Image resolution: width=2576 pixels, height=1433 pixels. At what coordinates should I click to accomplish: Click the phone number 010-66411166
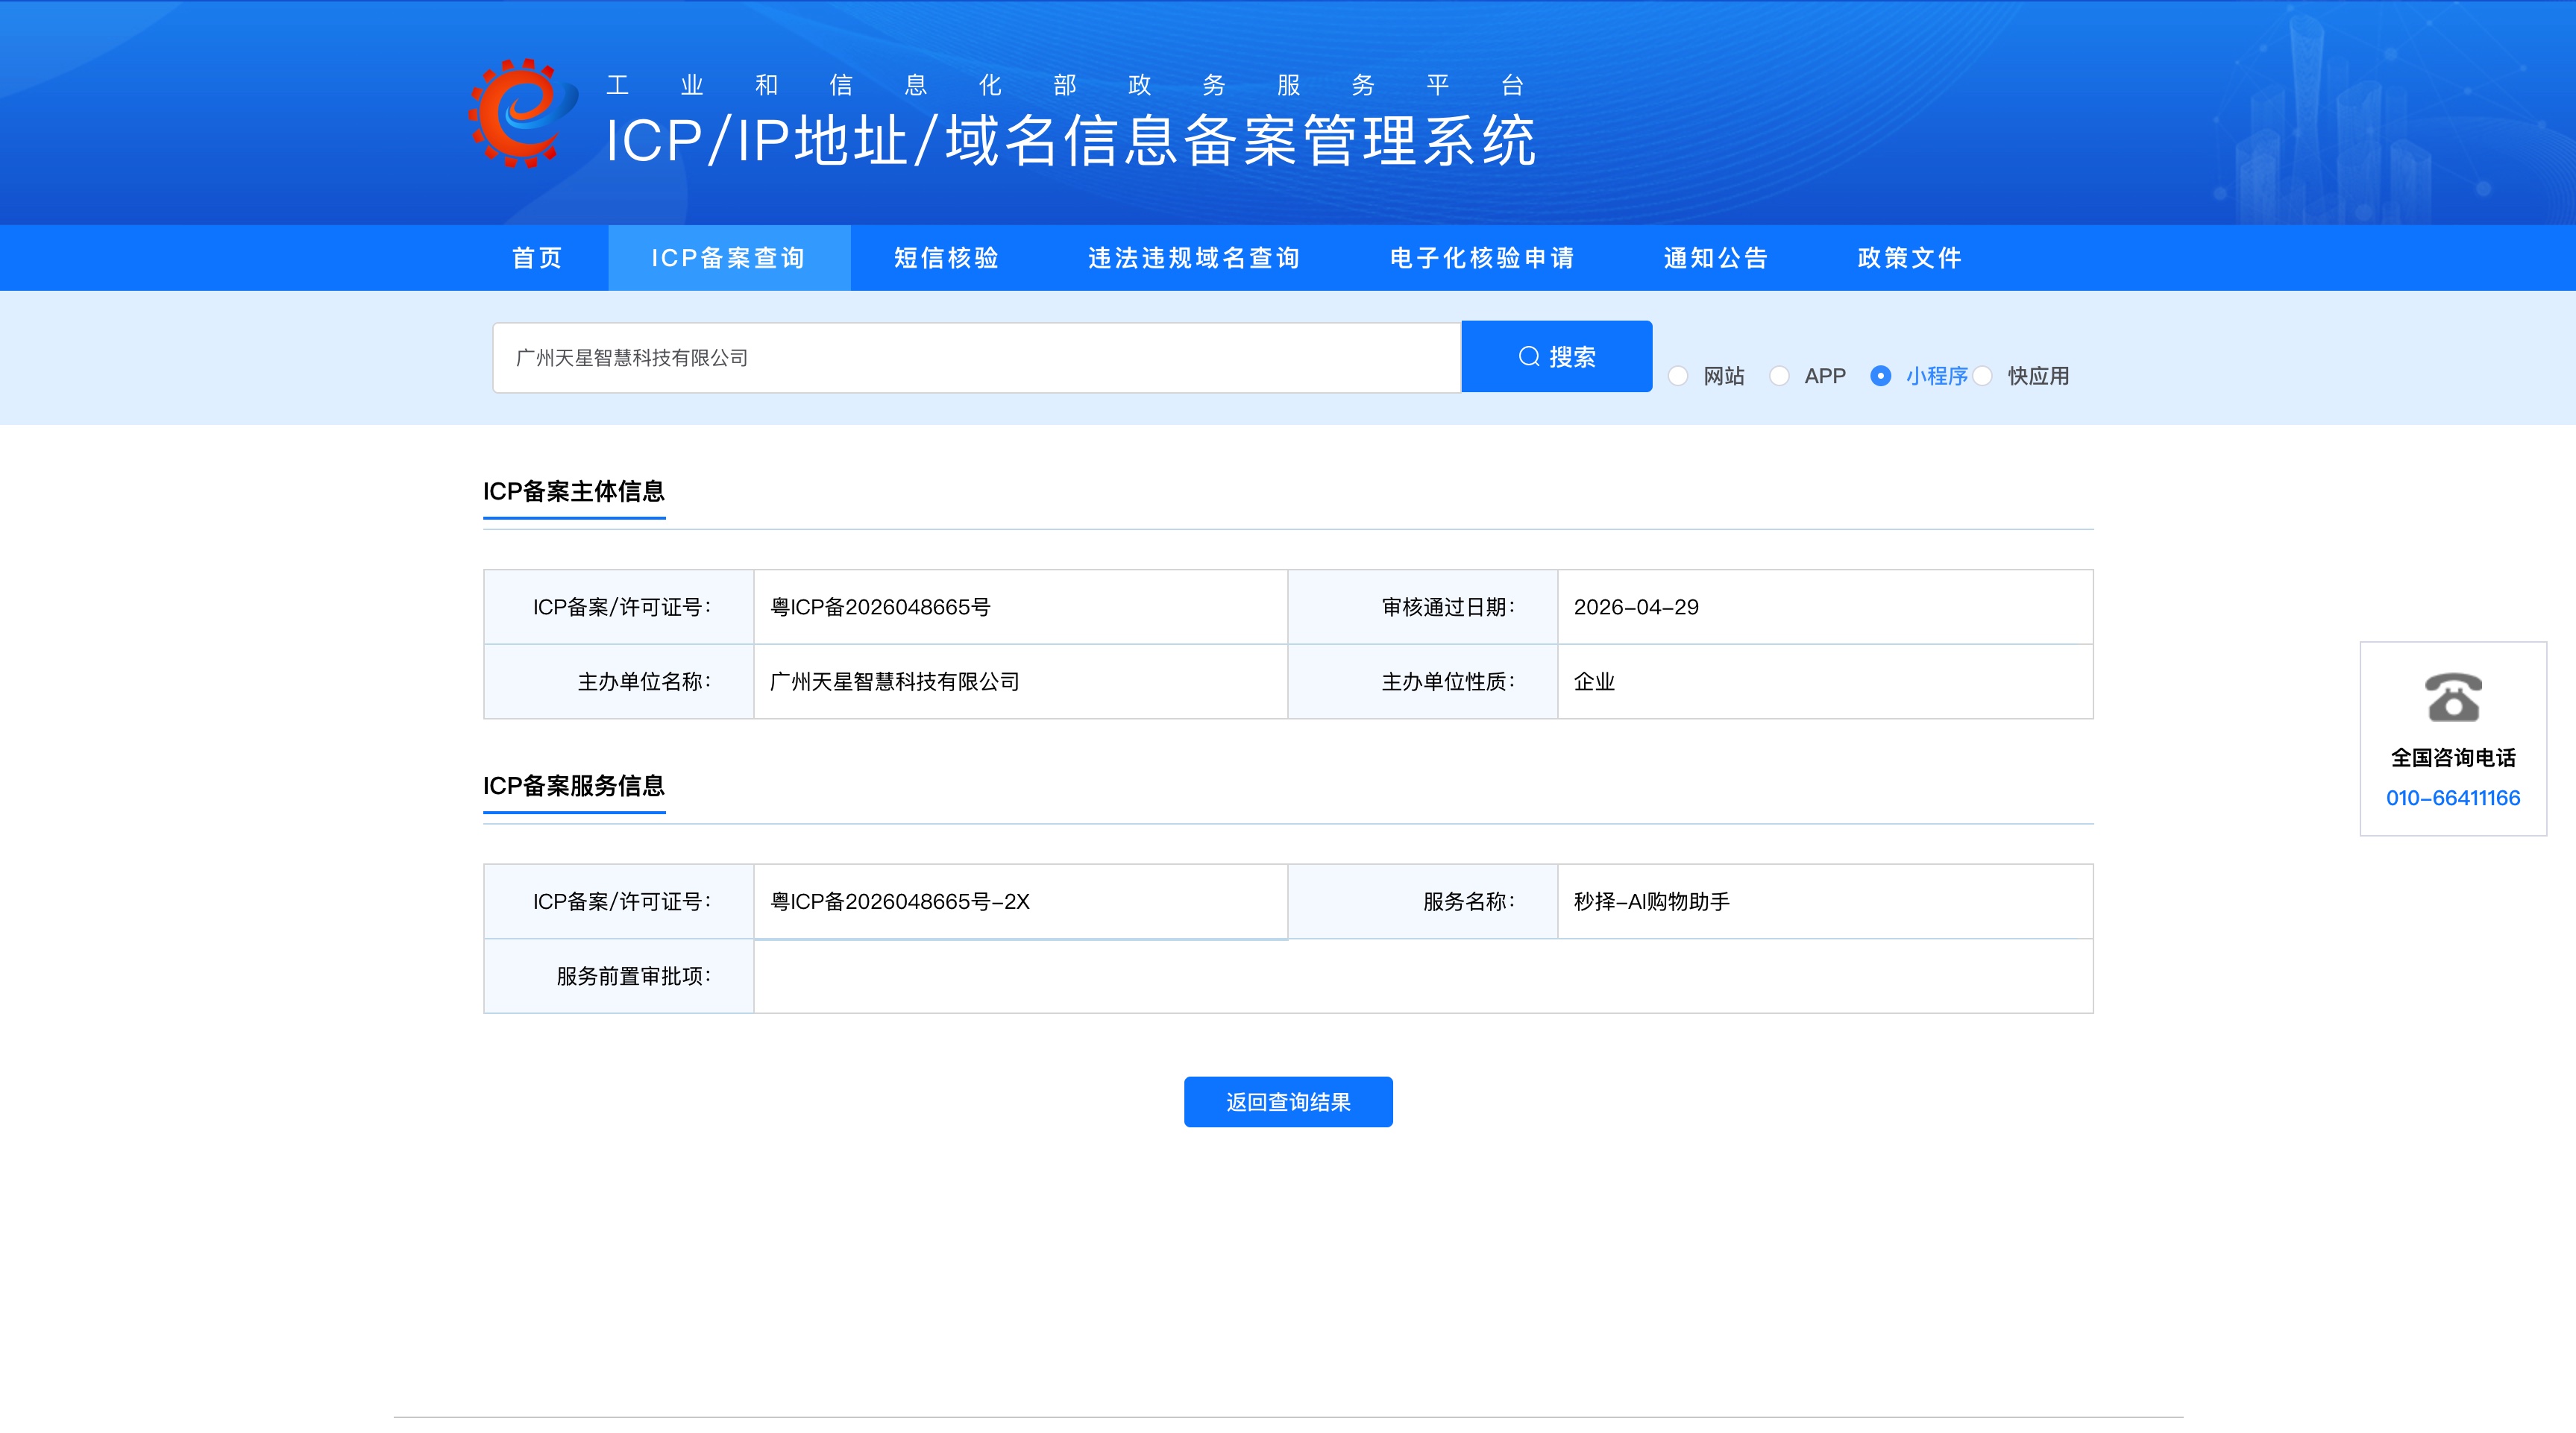point(2452,798)
